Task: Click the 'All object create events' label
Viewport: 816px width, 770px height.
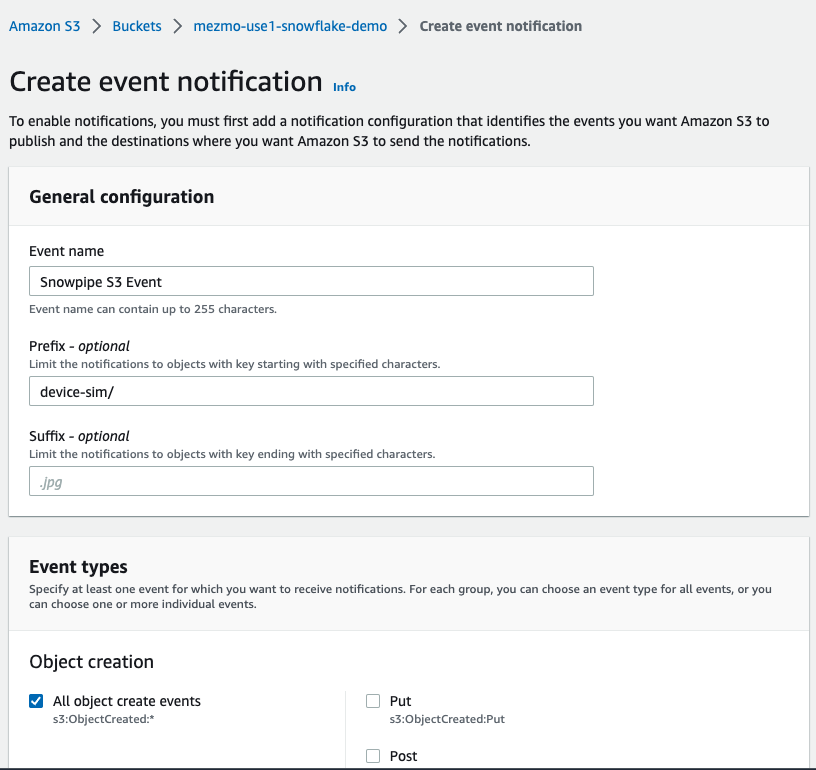Action: coord(126,701)
